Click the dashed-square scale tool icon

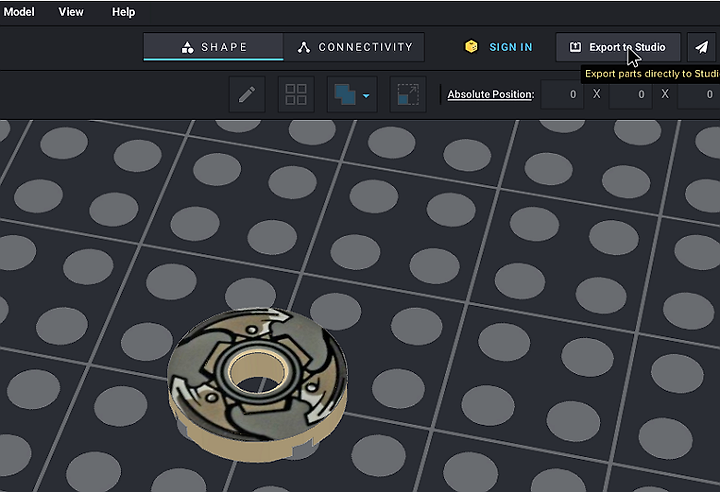tap(408, 95)
